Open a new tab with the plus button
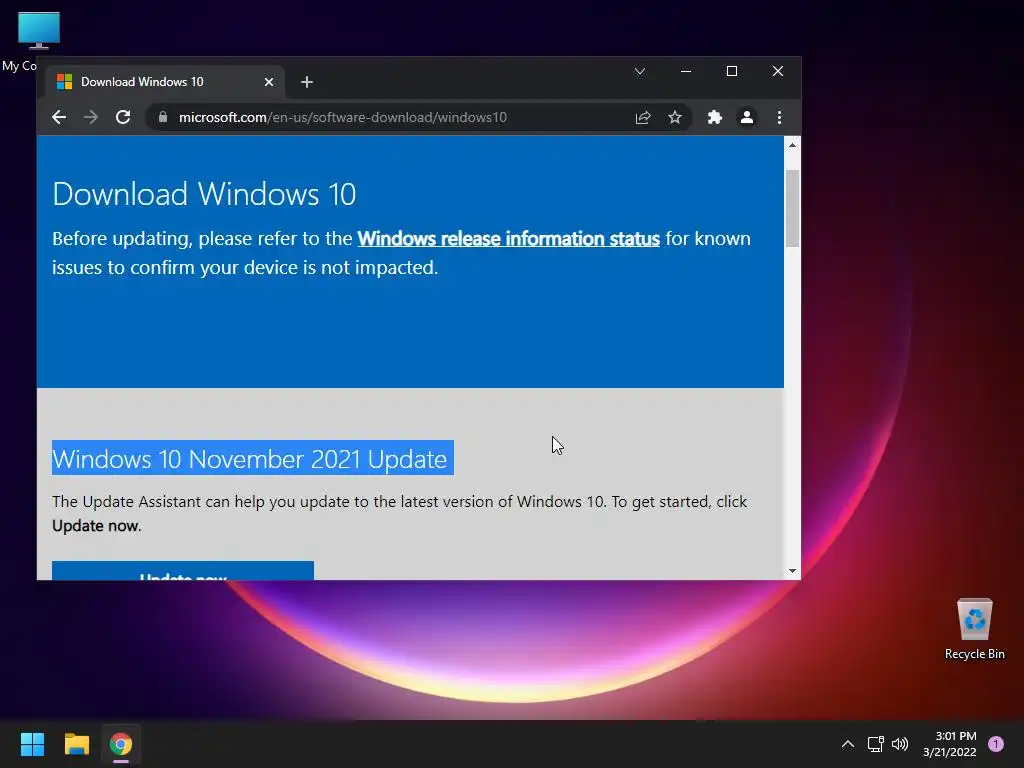 point(307,82)
